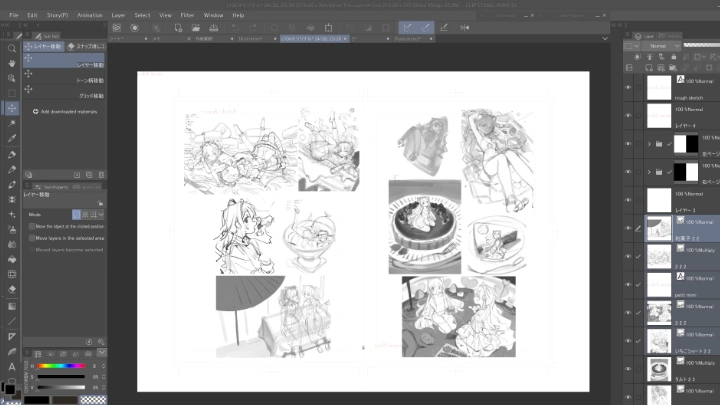Toggle snap to special ruler icon
This screenshot has height=405, width=720.
(425, 28)
